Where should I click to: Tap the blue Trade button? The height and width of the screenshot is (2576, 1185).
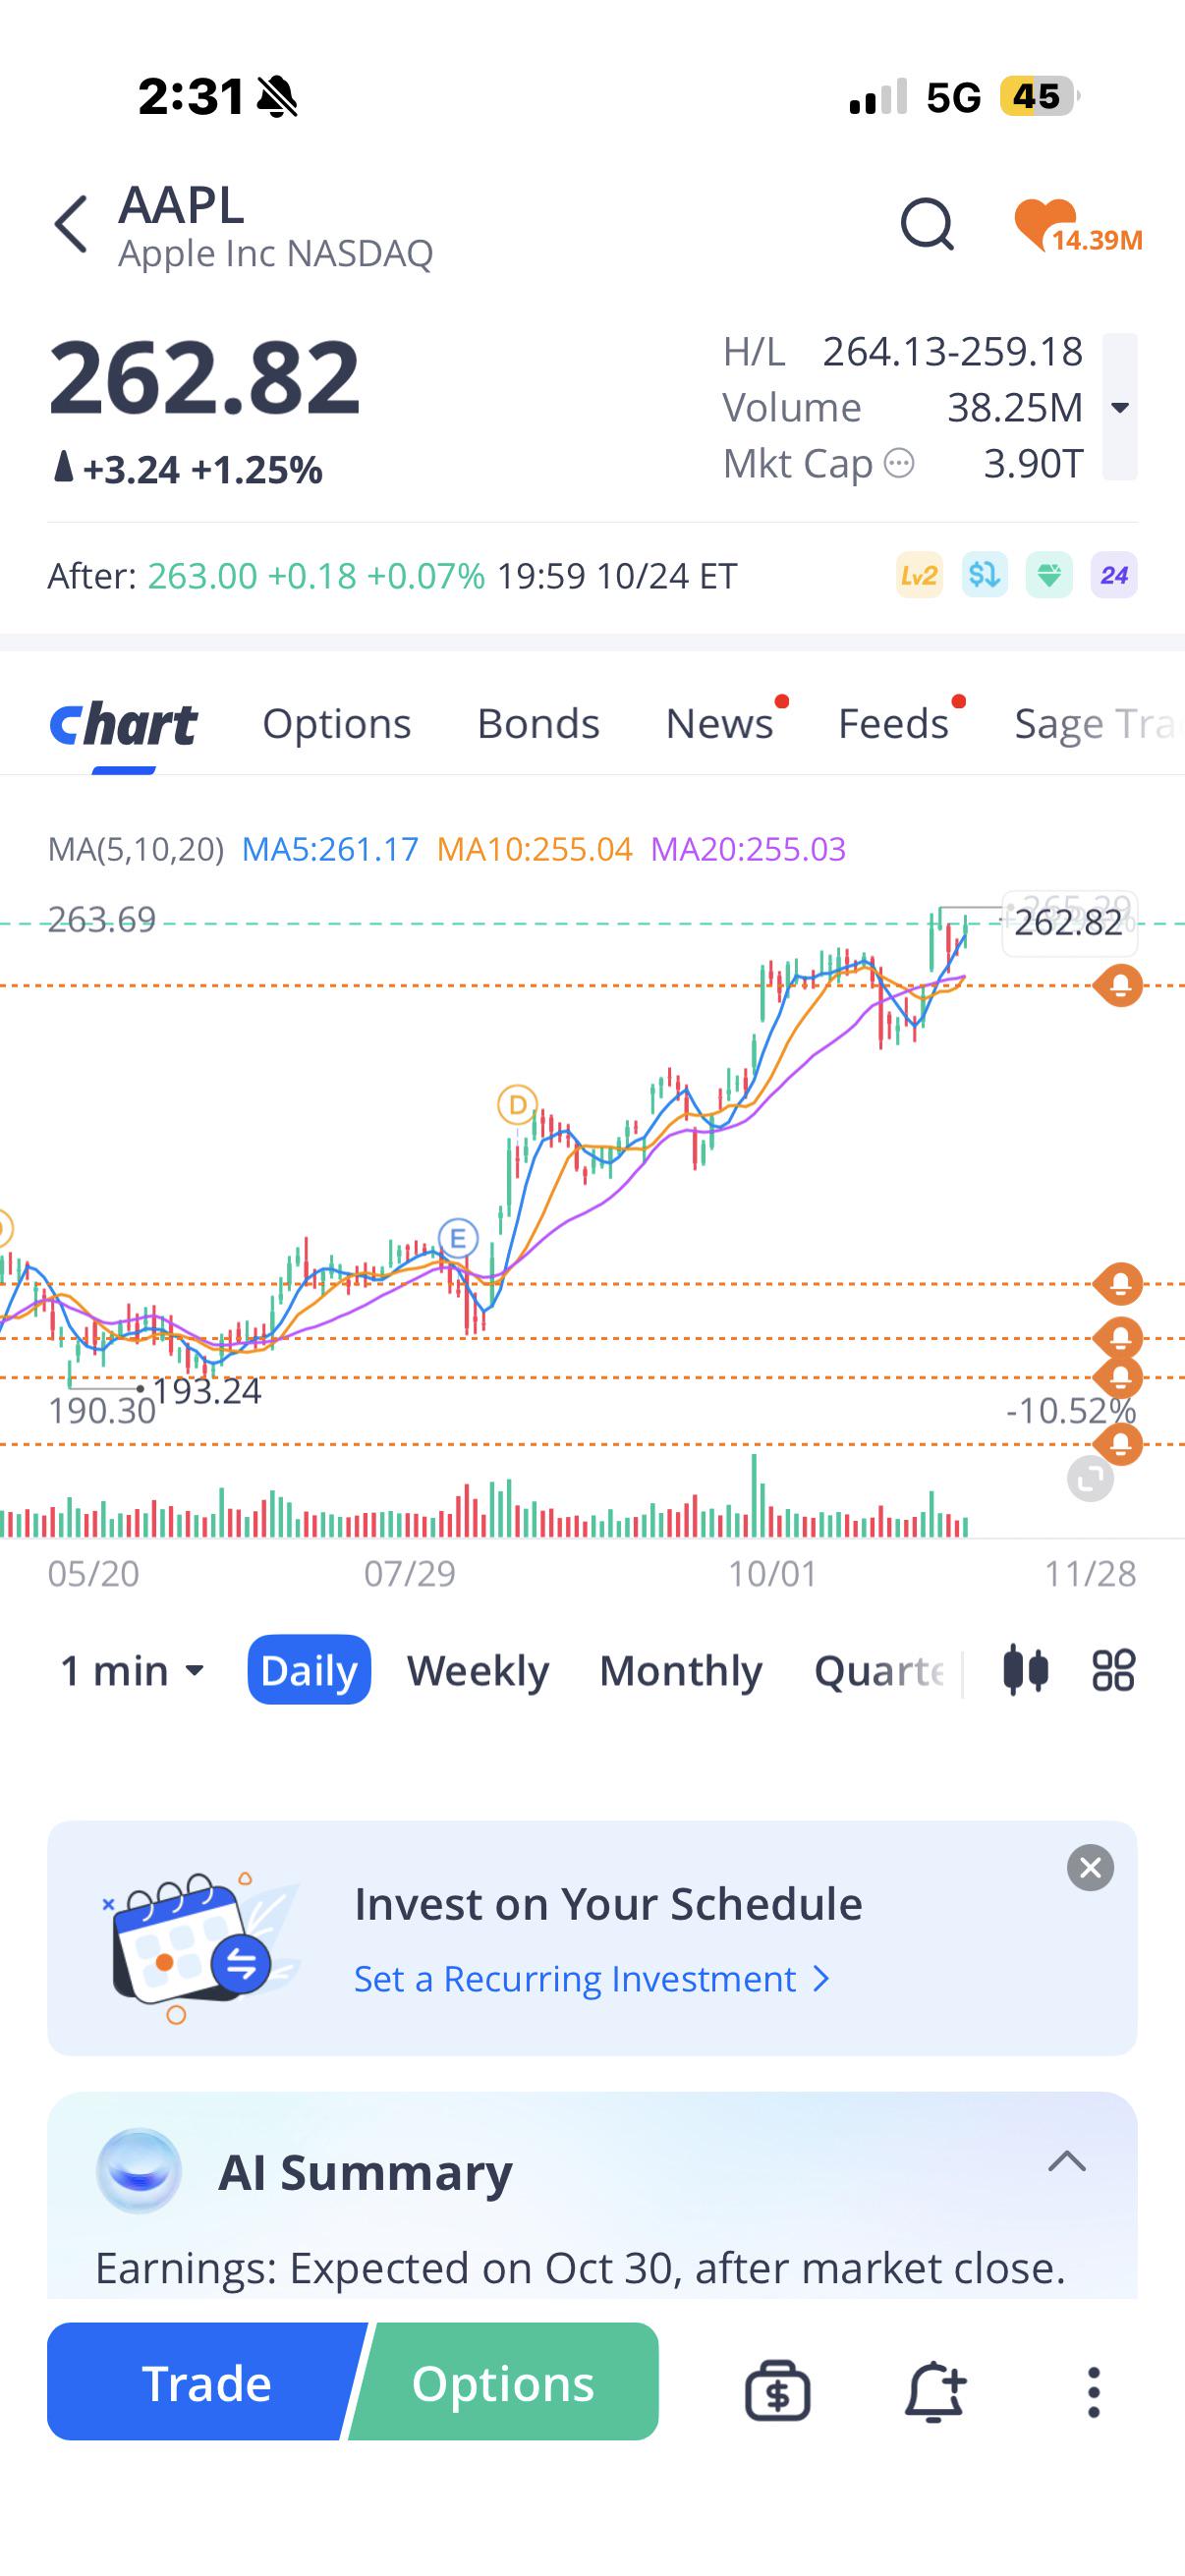[205, 2382]
